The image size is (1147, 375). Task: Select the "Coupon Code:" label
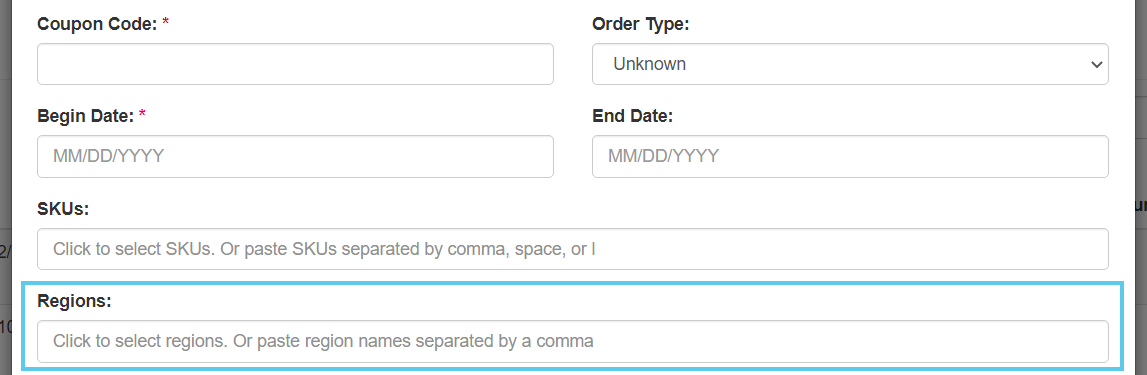97,23
